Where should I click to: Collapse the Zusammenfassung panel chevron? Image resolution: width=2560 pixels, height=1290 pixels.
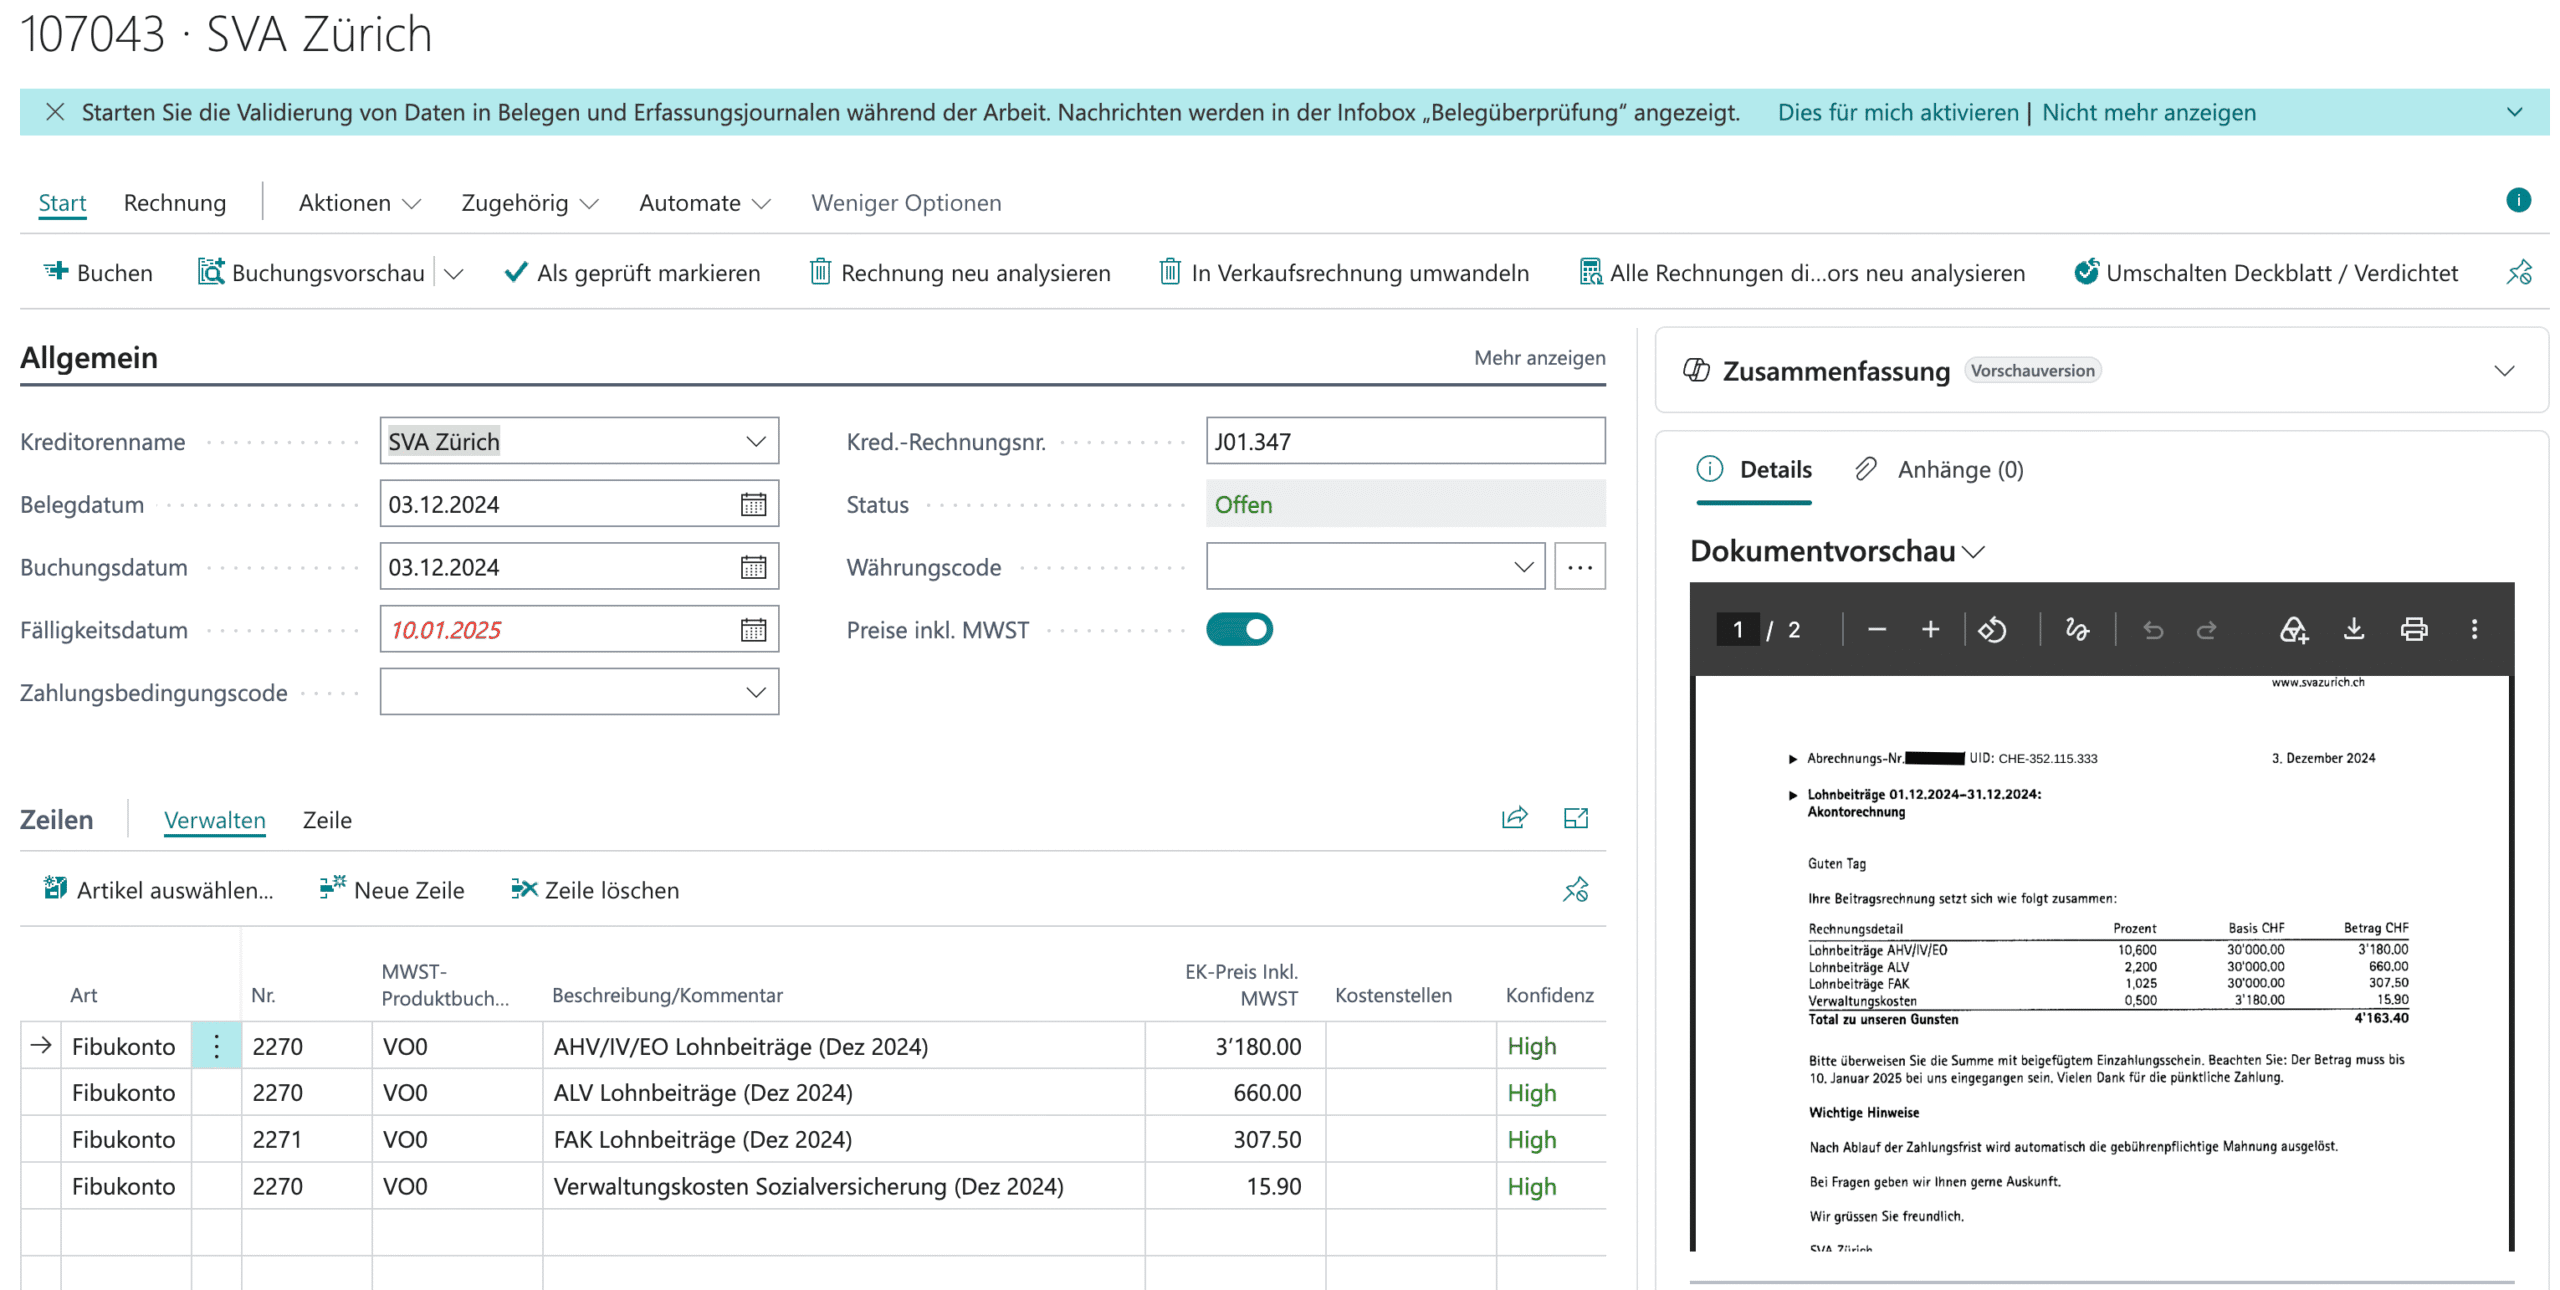coord(2503,371)
